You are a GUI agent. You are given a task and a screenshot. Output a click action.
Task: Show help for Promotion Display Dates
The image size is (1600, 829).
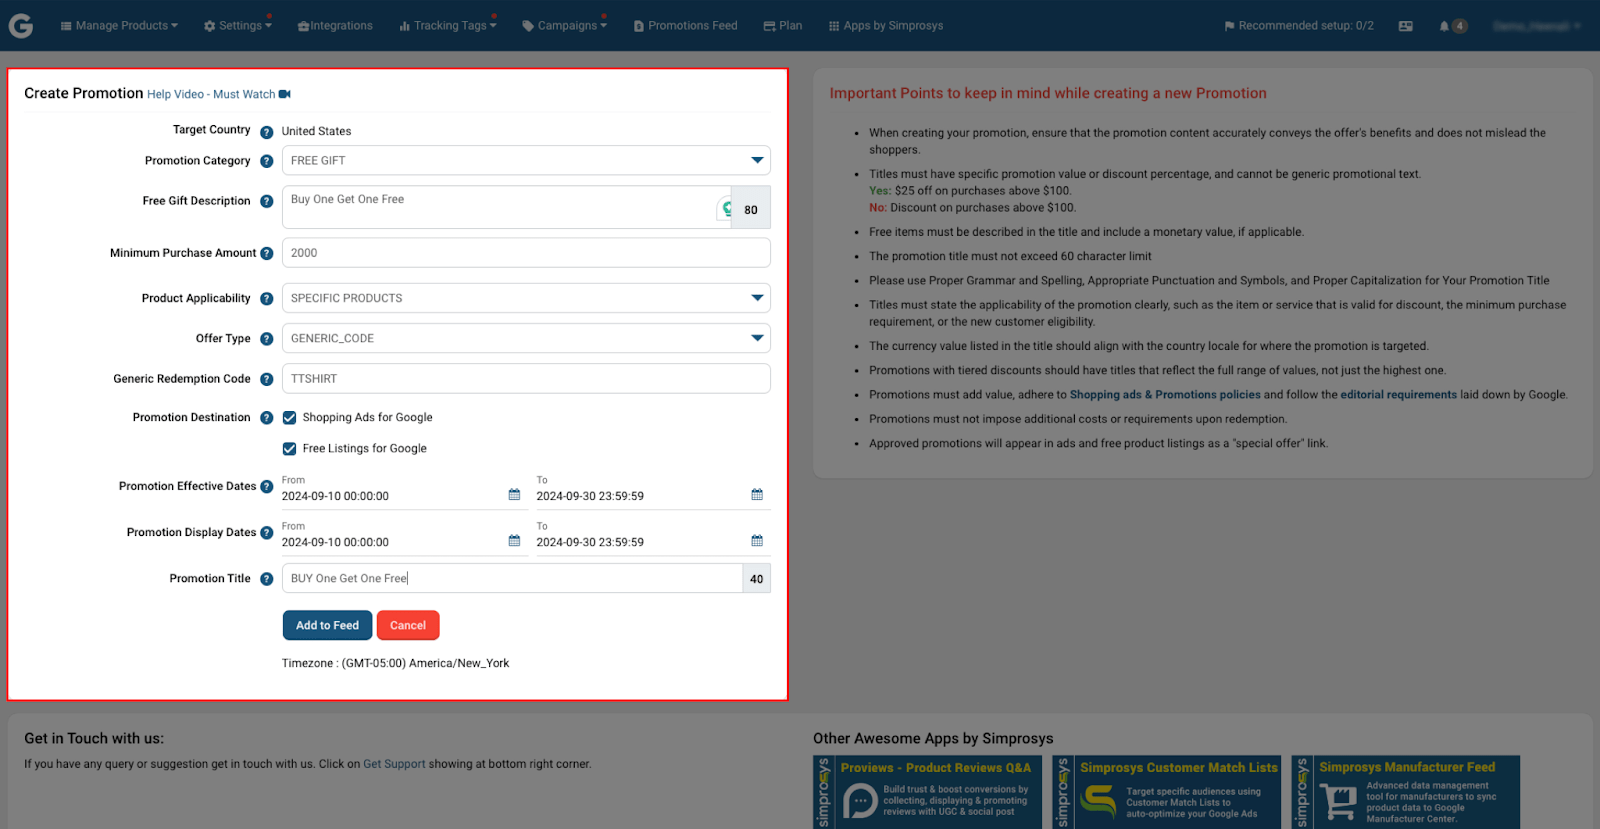(x=267, y=533)
